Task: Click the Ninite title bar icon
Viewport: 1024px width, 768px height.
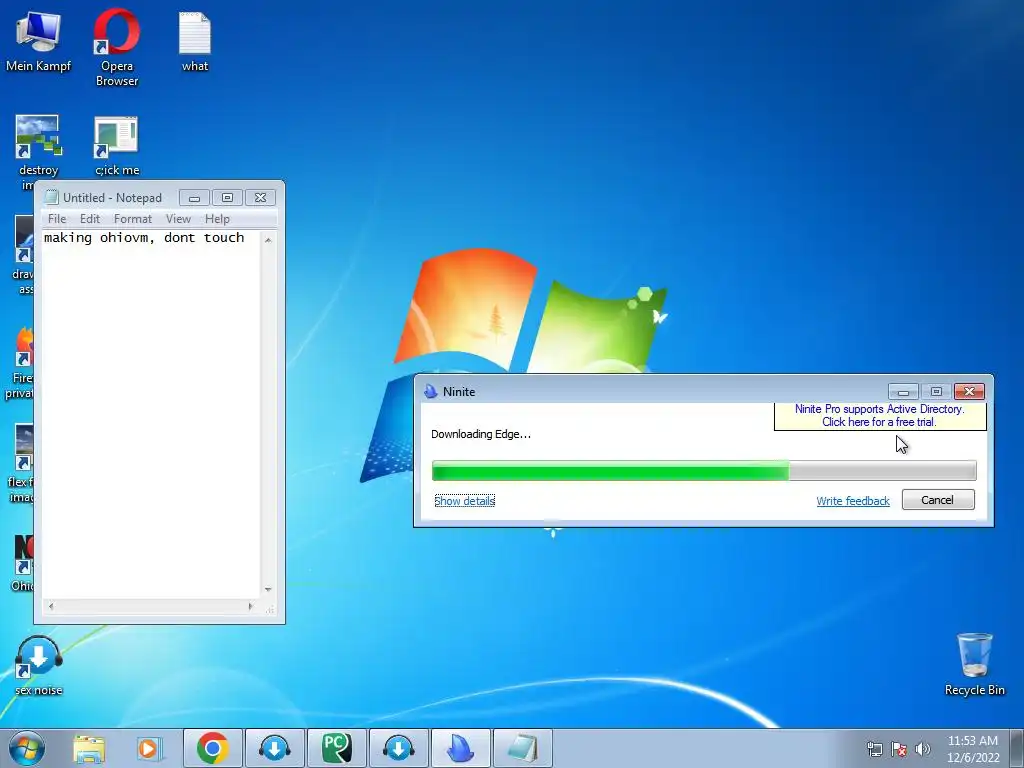Action: [430, 391]
